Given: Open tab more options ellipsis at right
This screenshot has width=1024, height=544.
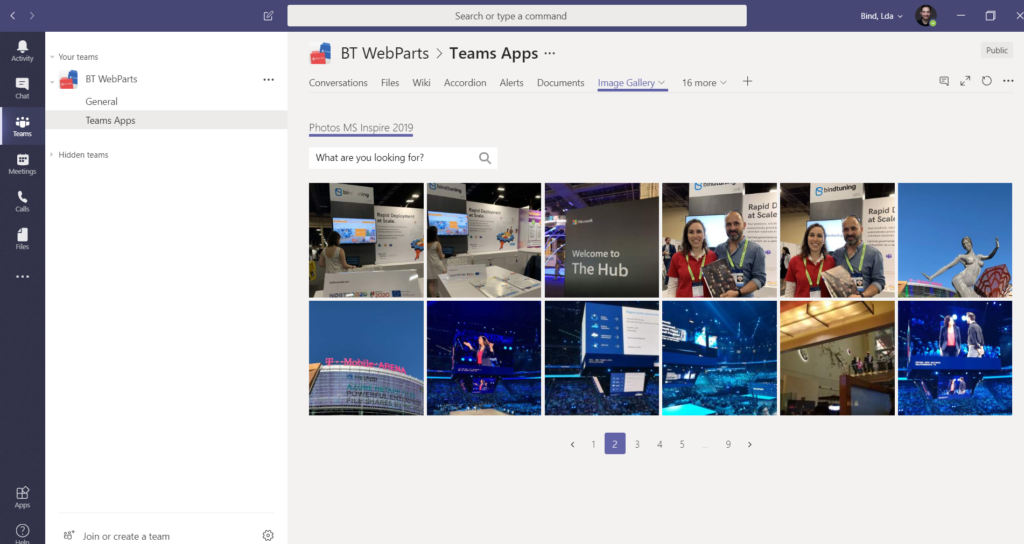Looking at the screenshot, I should point(1008,81).
